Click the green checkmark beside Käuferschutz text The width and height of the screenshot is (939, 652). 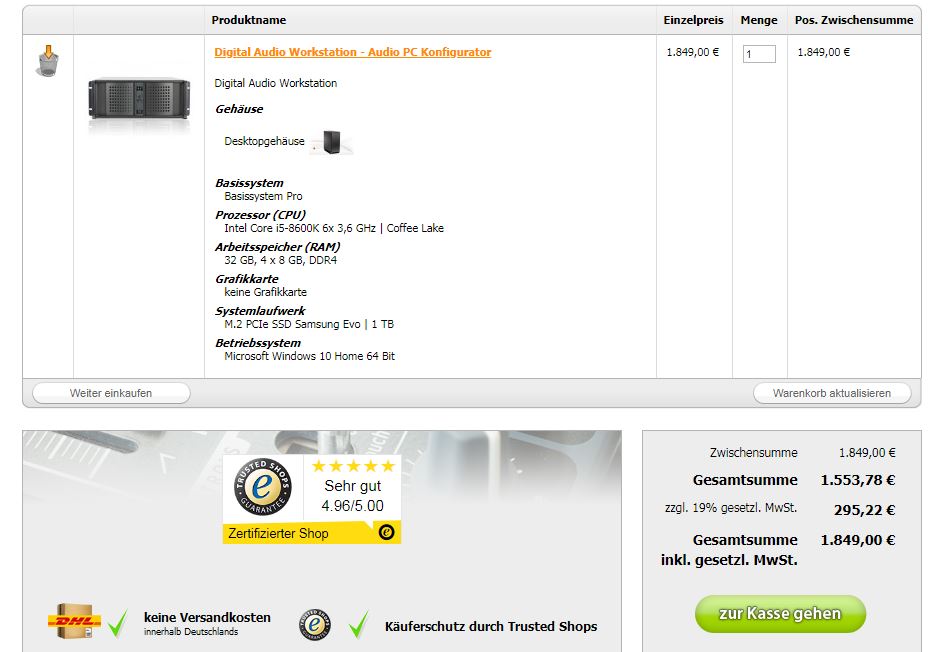click(358, 624)
